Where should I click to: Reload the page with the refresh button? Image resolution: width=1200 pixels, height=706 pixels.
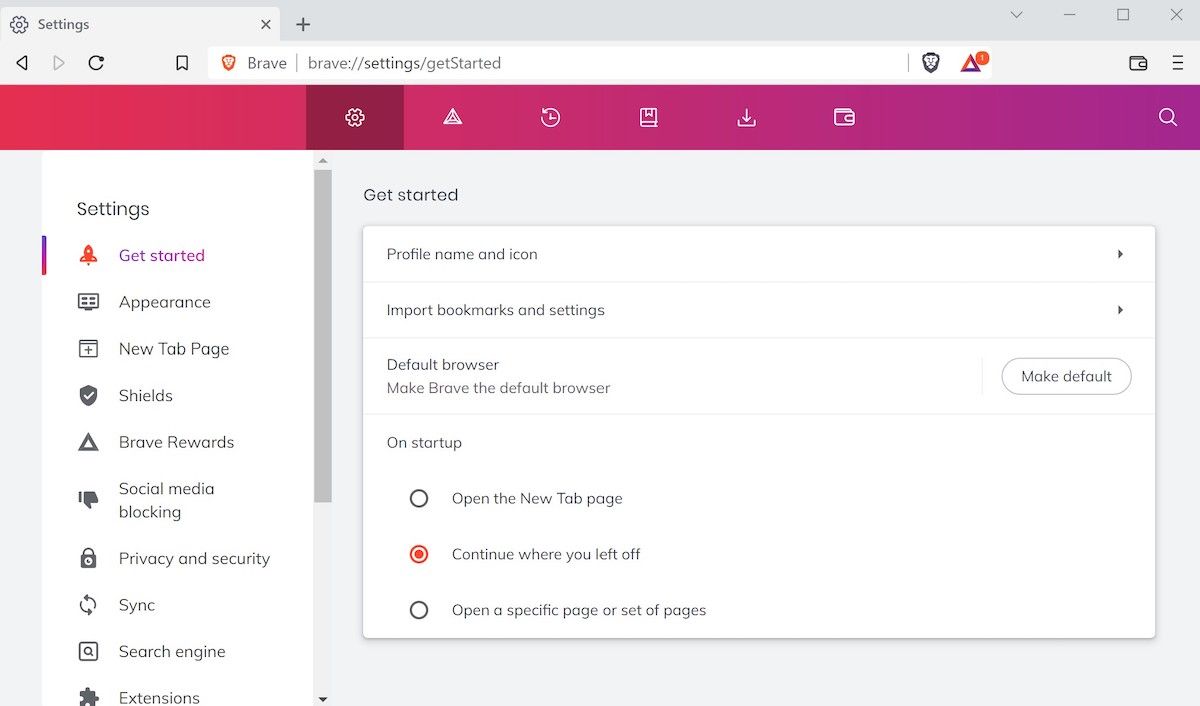coord(96,63)
